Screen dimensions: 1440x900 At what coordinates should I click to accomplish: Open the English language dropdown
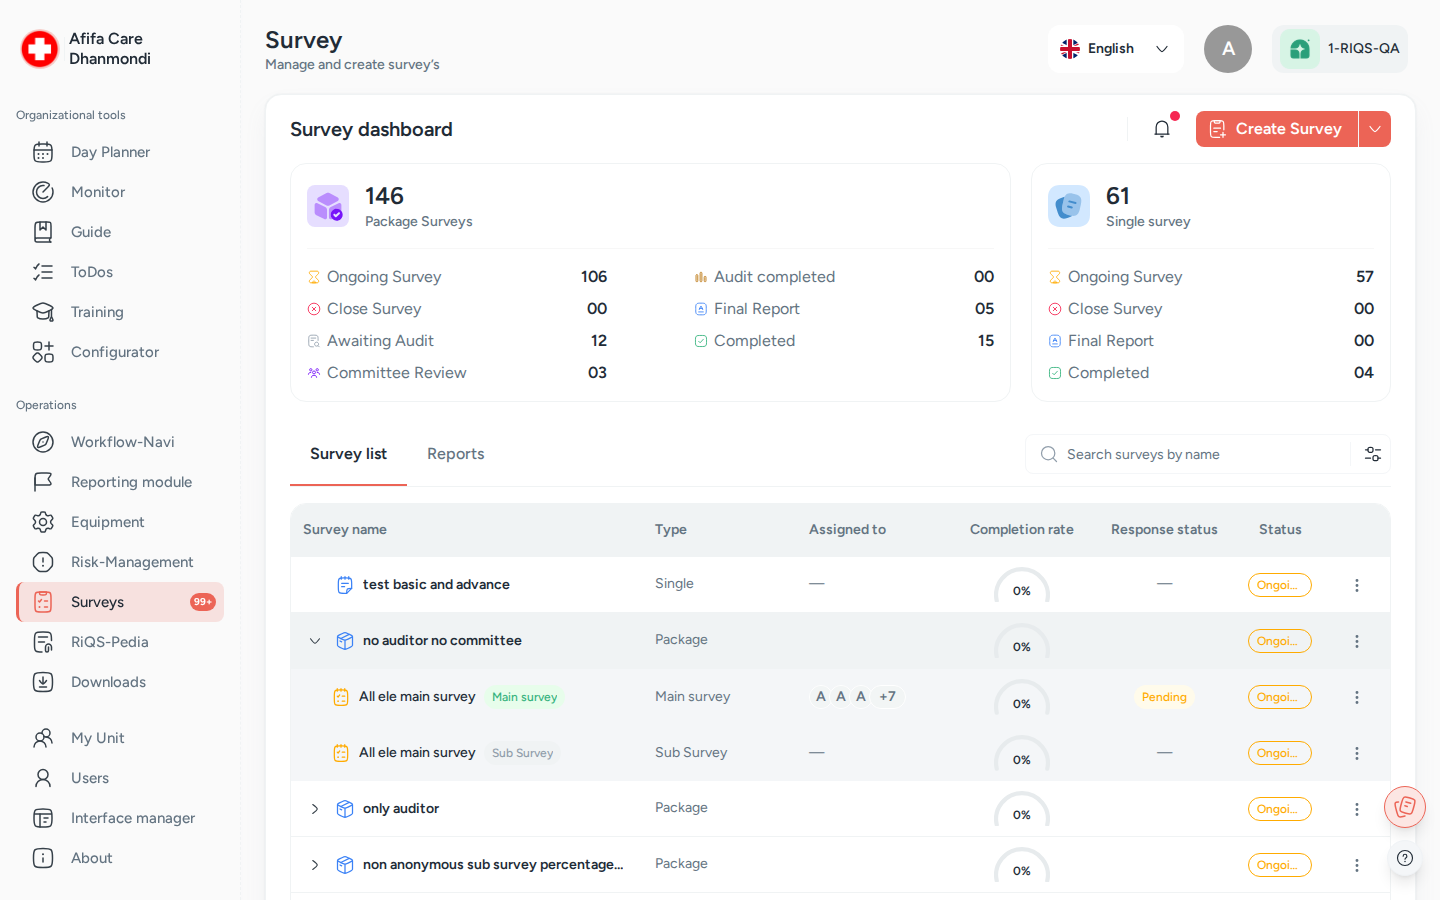coord(1116,49)
